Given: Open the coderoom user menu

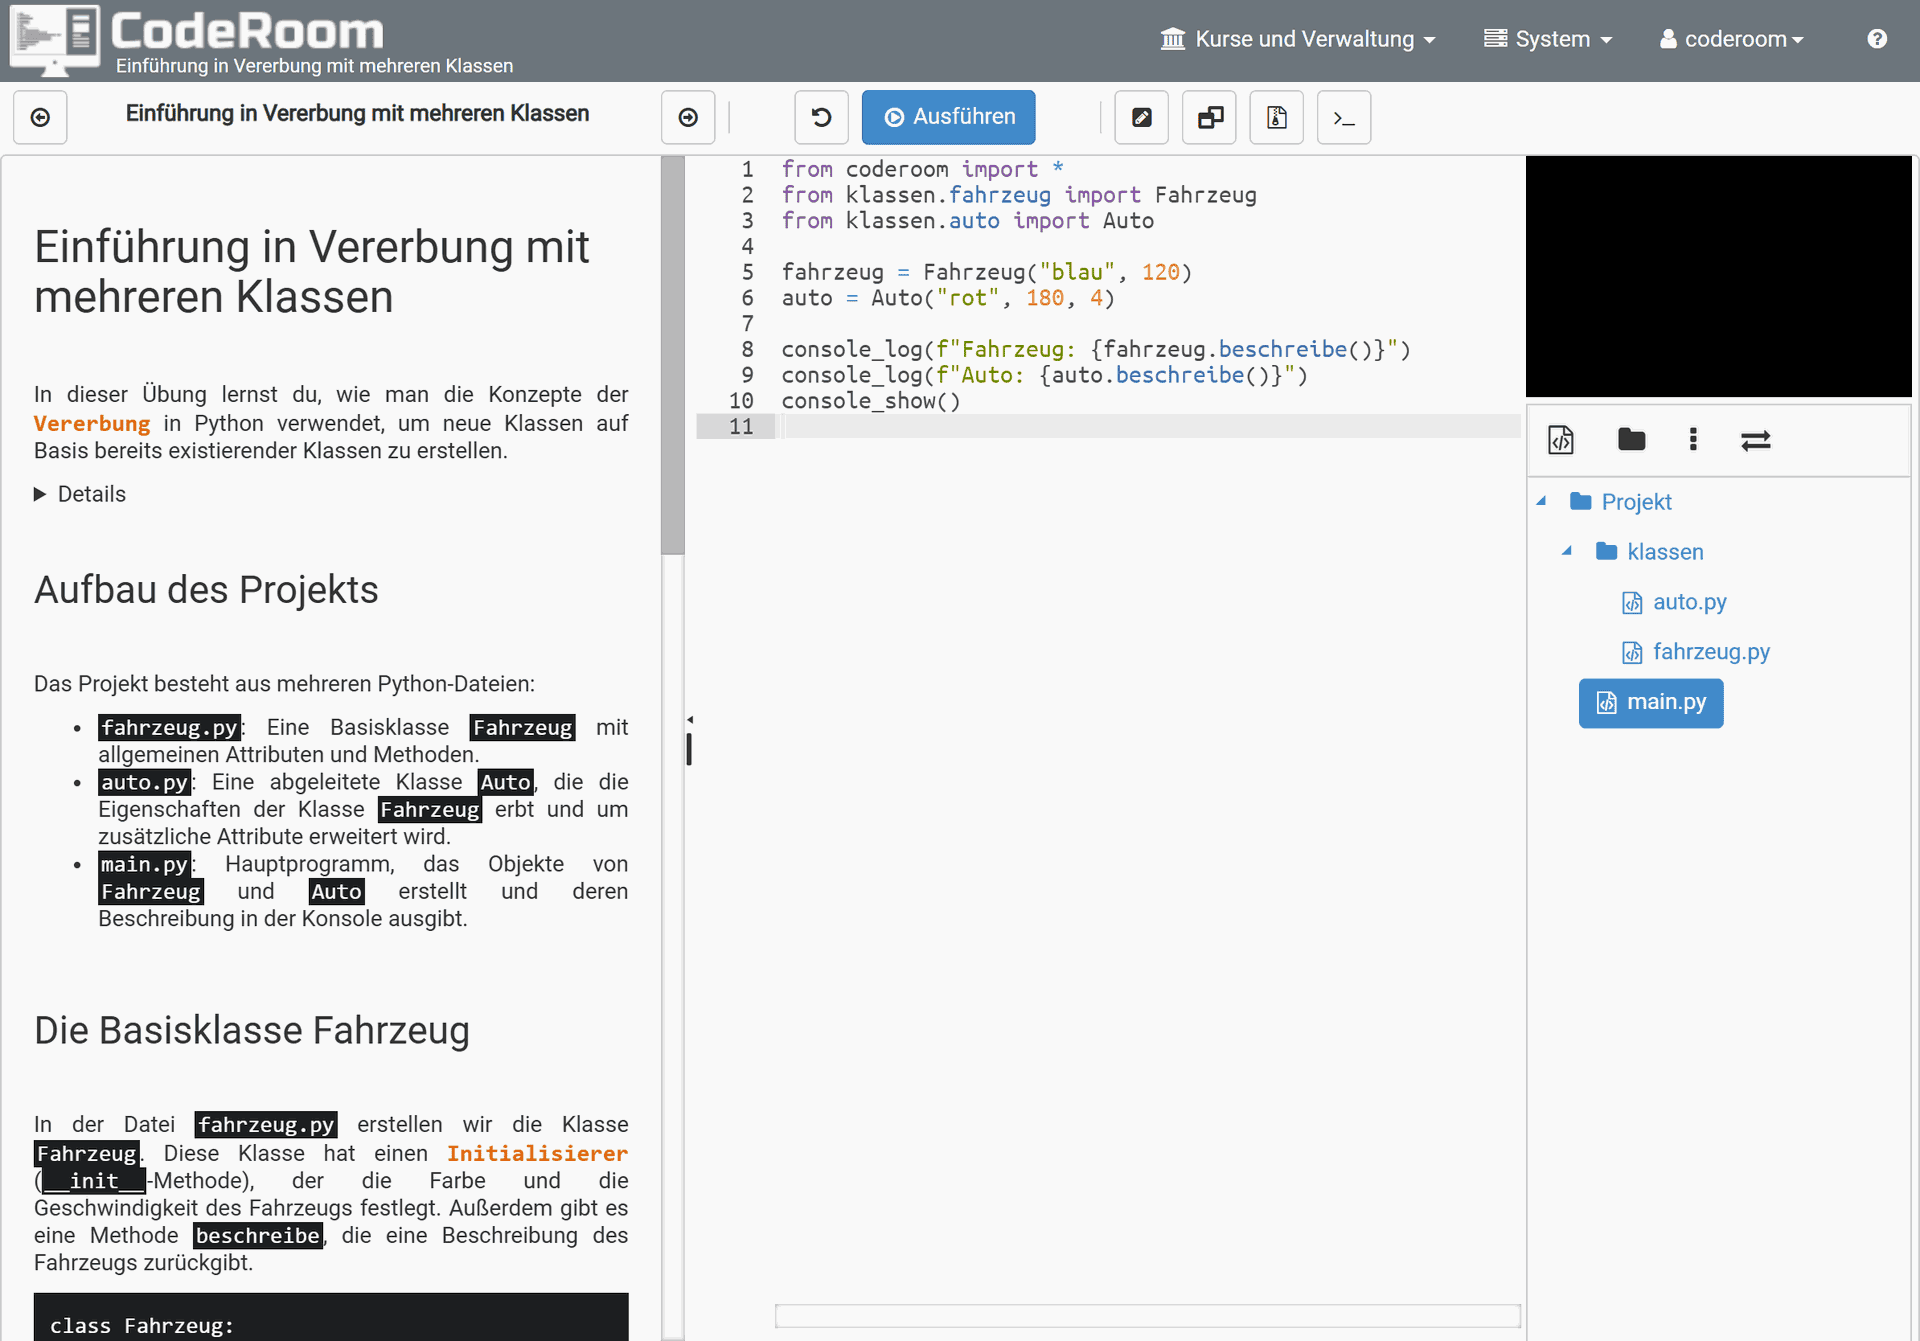Looking at the screenshot, I should coord(1732,39).
